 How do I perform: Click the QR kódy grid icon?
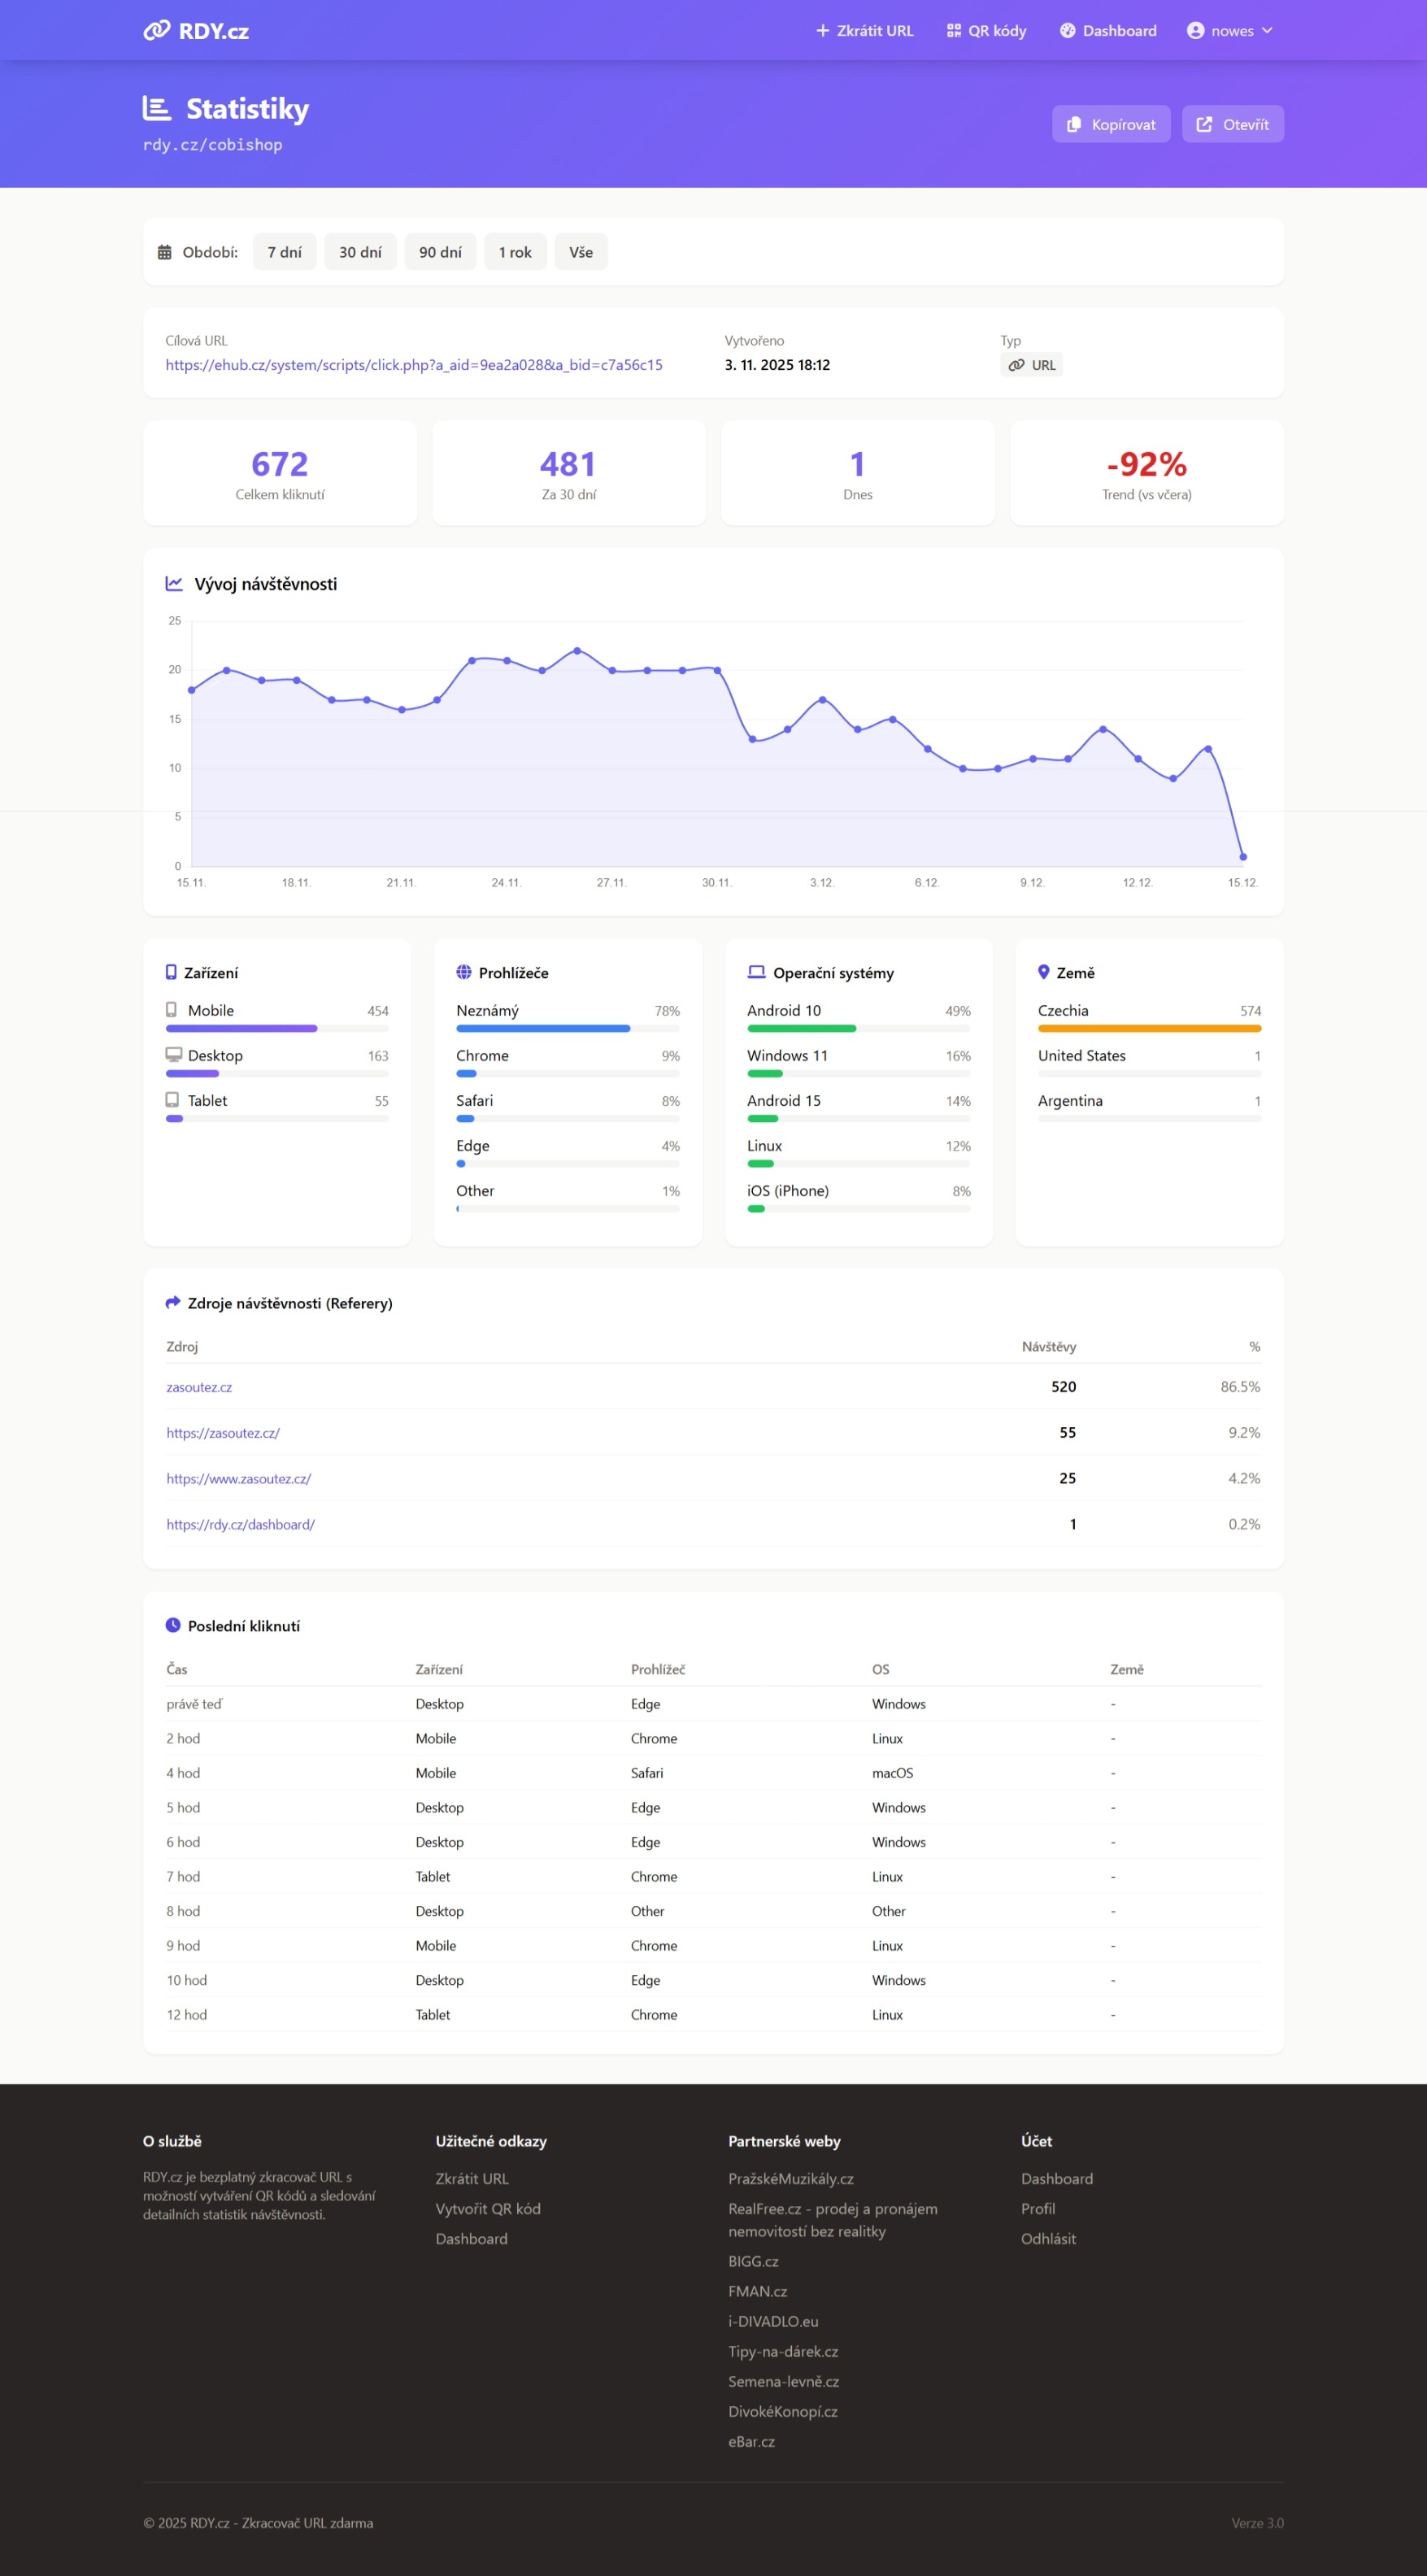click(953, 31)
